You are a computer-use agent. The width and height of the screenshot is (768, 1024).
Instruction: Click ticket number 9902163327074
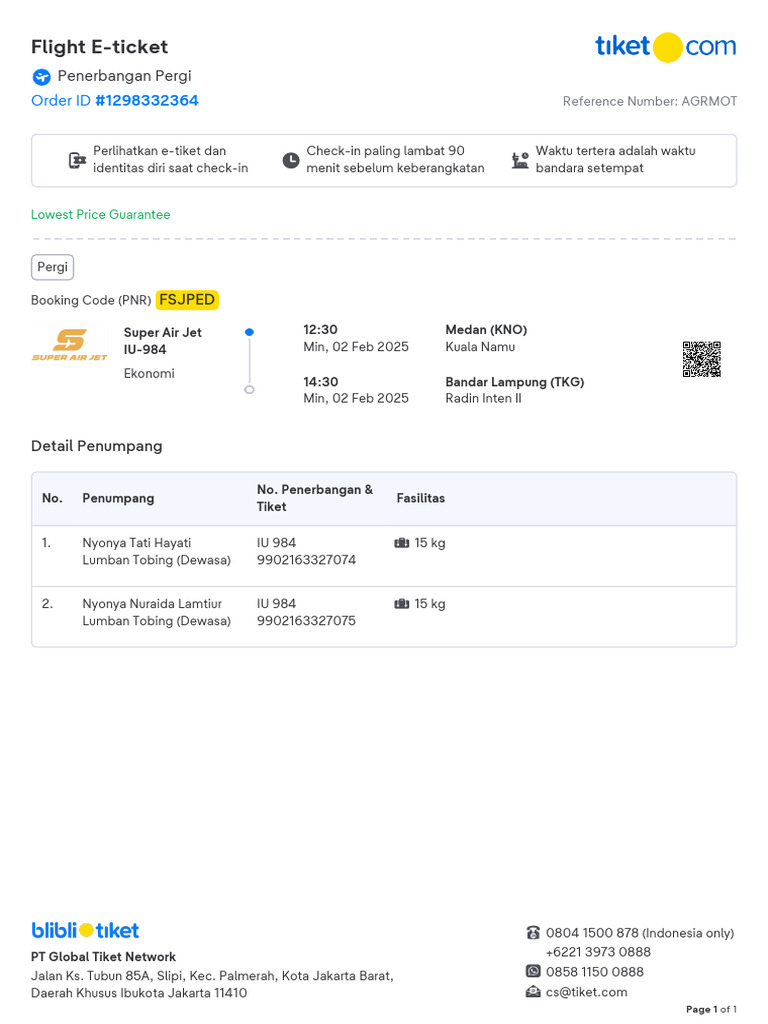tap(306, 560)
